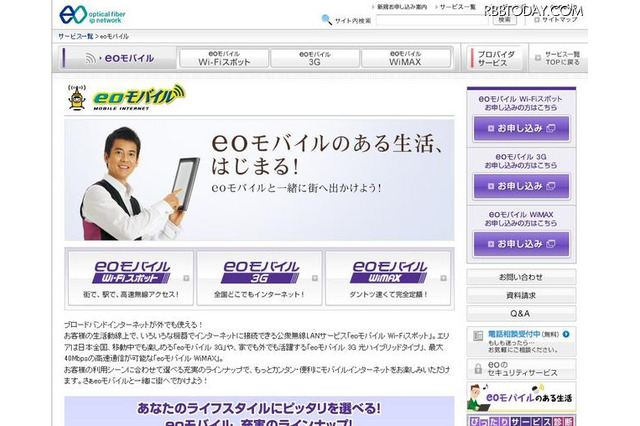Click the hero banner eoモバイルのある生活
Image resolution: width=640 pixels, height=426 pixels.
point(259,180)
